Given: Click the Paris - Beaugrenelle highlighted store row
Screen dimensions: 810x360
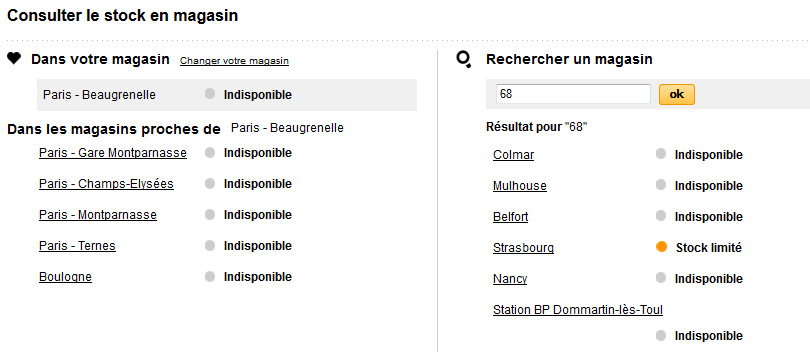Looking at the screenshot, I should [227, 95].
